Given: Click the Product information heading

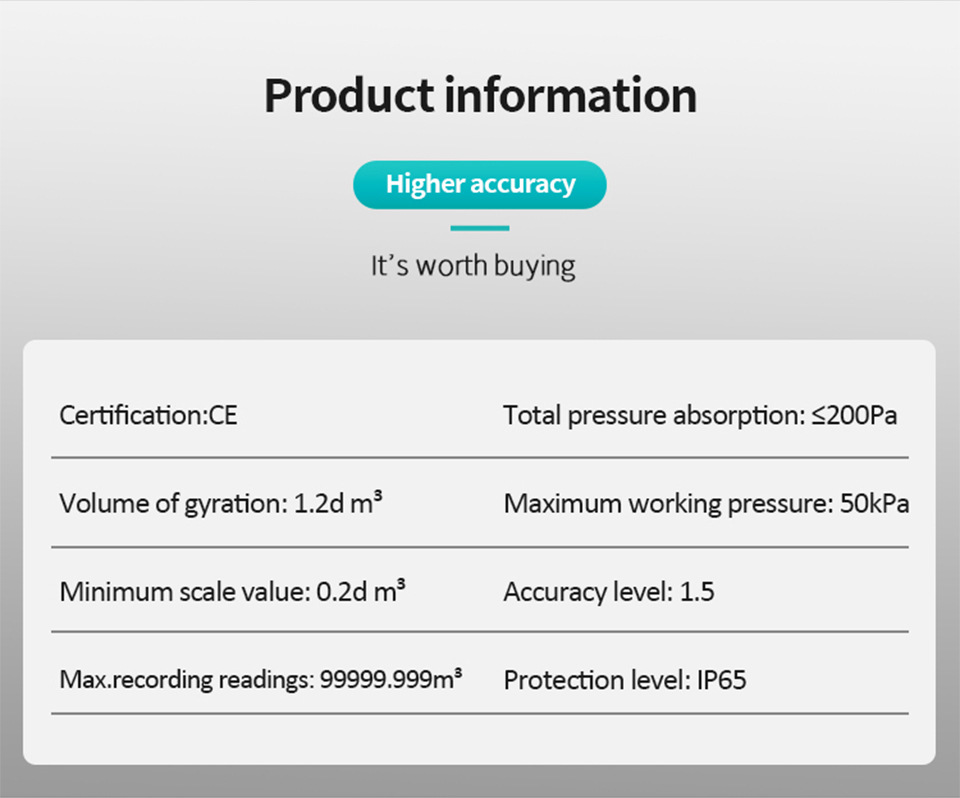Looking at the screenshot, I should click(x=480, y=95).
